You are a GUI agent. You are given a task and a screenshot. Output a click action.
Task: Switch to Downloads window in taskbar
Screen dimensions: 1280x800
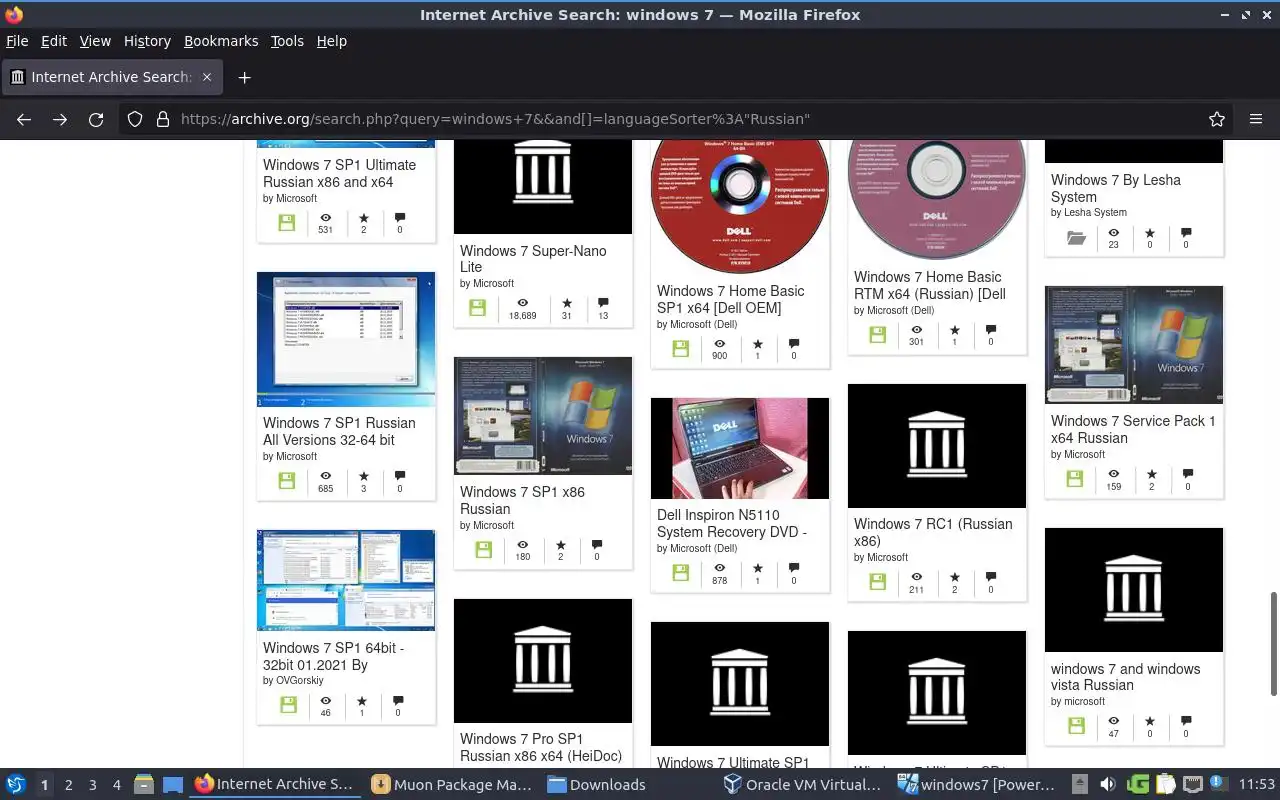(597, 785)
